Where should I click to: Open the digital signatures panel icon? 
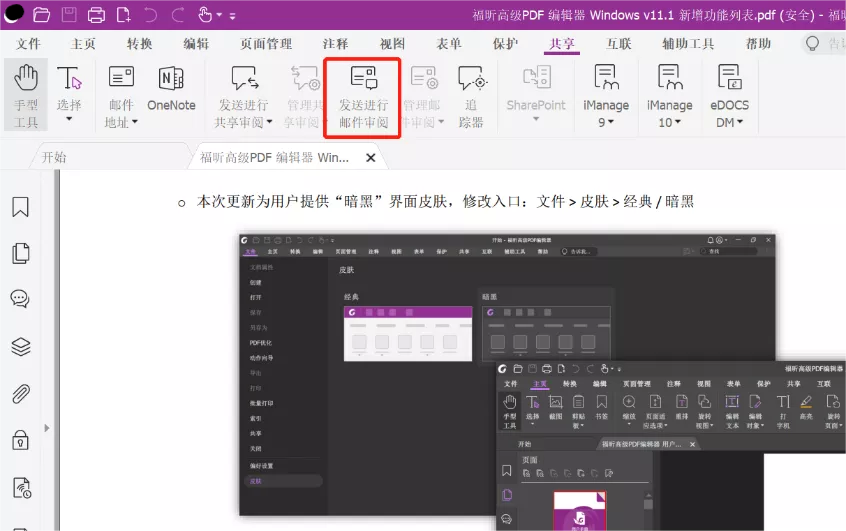pos(22,488)
